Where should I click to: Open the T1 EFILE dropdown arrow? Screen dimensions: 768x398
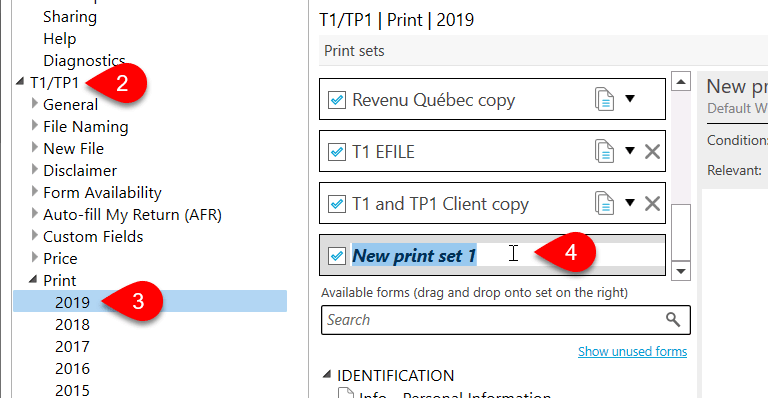[x=630, y=151]
